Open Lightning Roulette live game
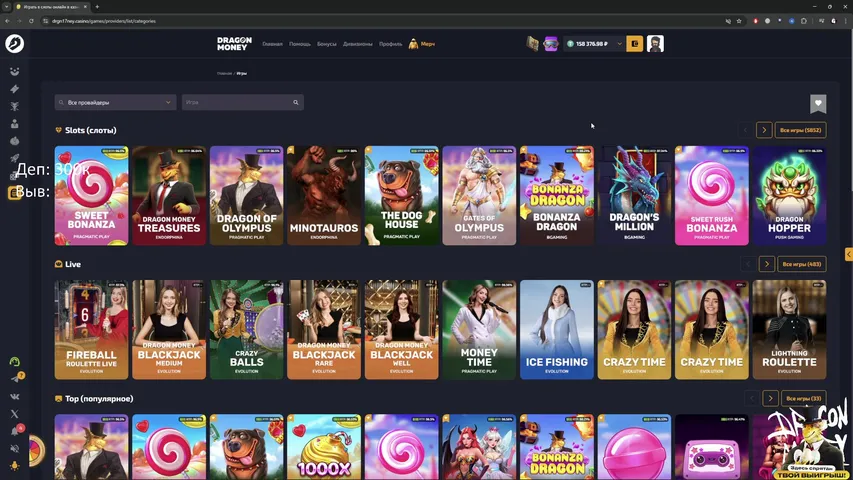853x480 pixels. [789, 330]
